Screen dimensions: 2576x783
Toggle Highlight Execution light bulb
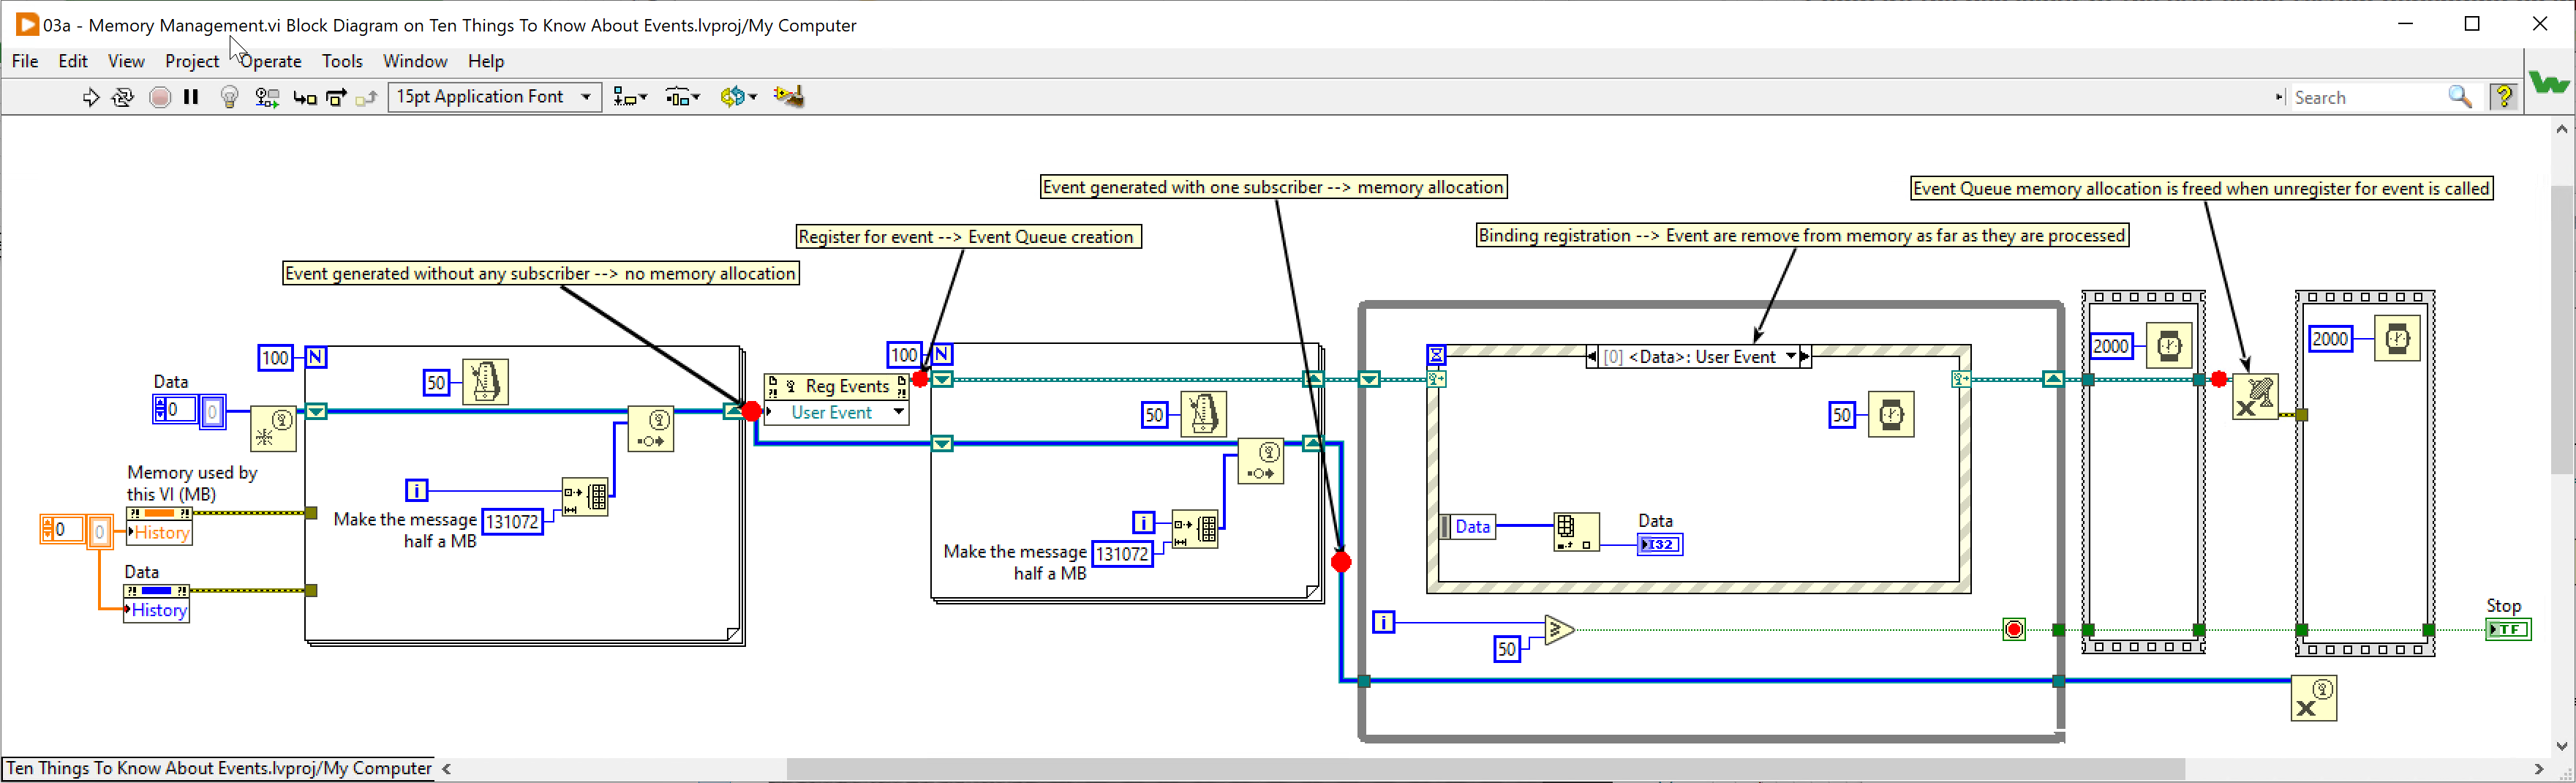click(229, 97)
